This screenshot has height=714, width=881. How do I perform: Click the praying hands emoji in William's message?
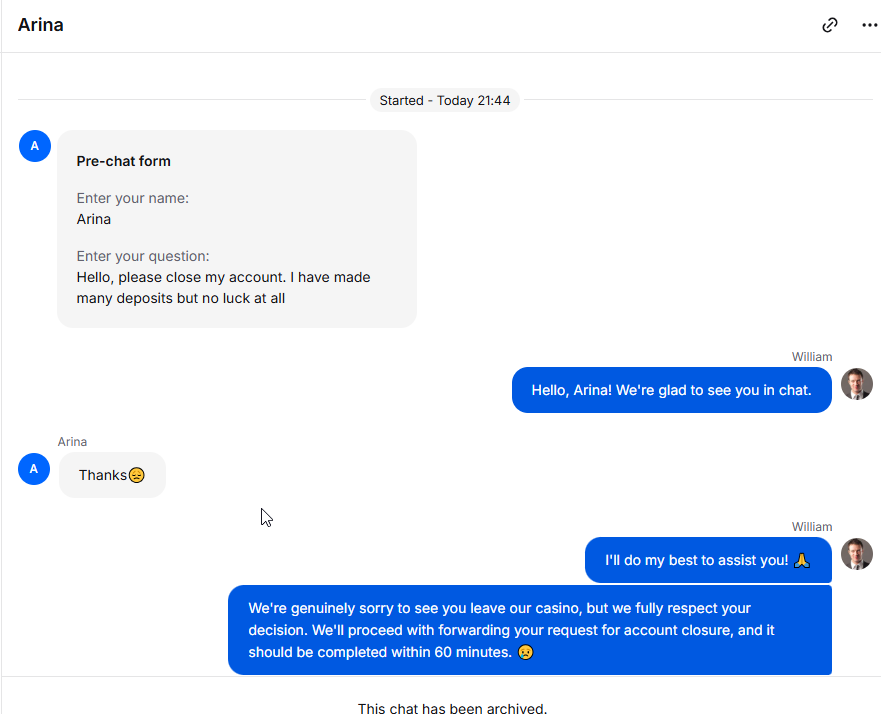(x=802, y=561)
